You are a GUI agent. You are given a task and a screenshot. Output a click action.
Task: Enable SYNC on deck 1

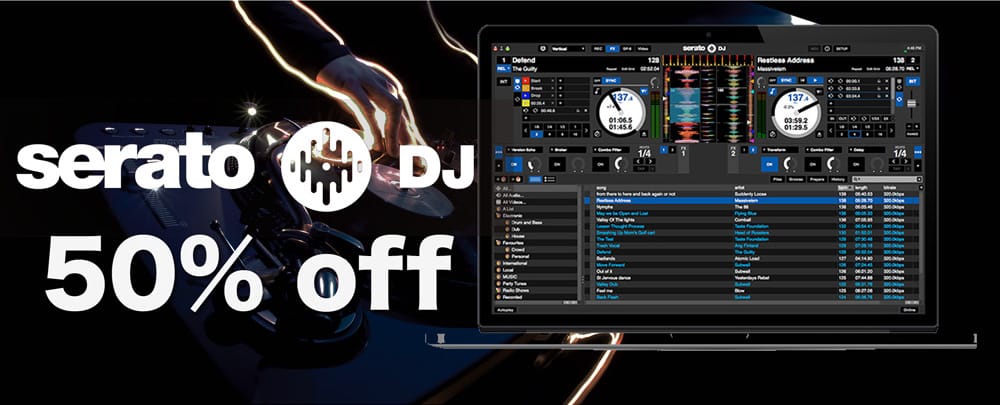611,80
